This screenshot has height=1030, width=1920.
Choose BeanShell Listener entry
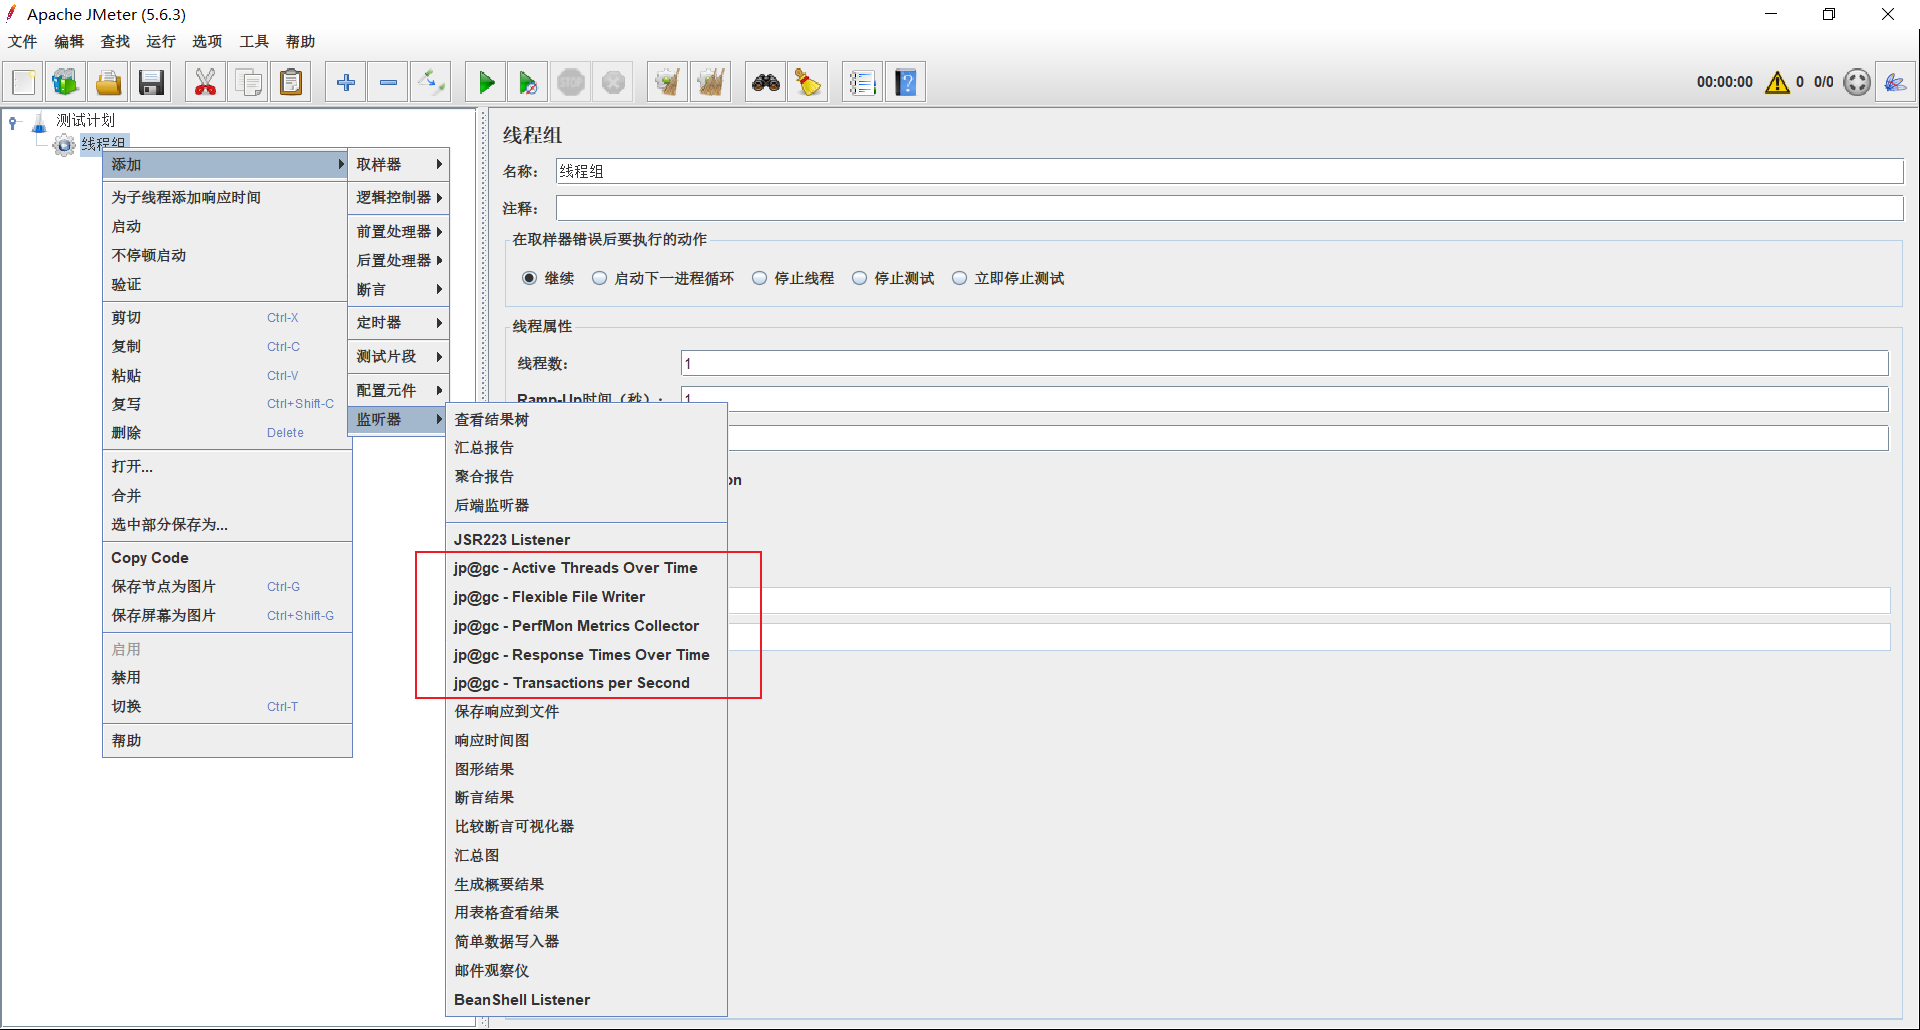pyautogui.click(x=586, y=1000)
